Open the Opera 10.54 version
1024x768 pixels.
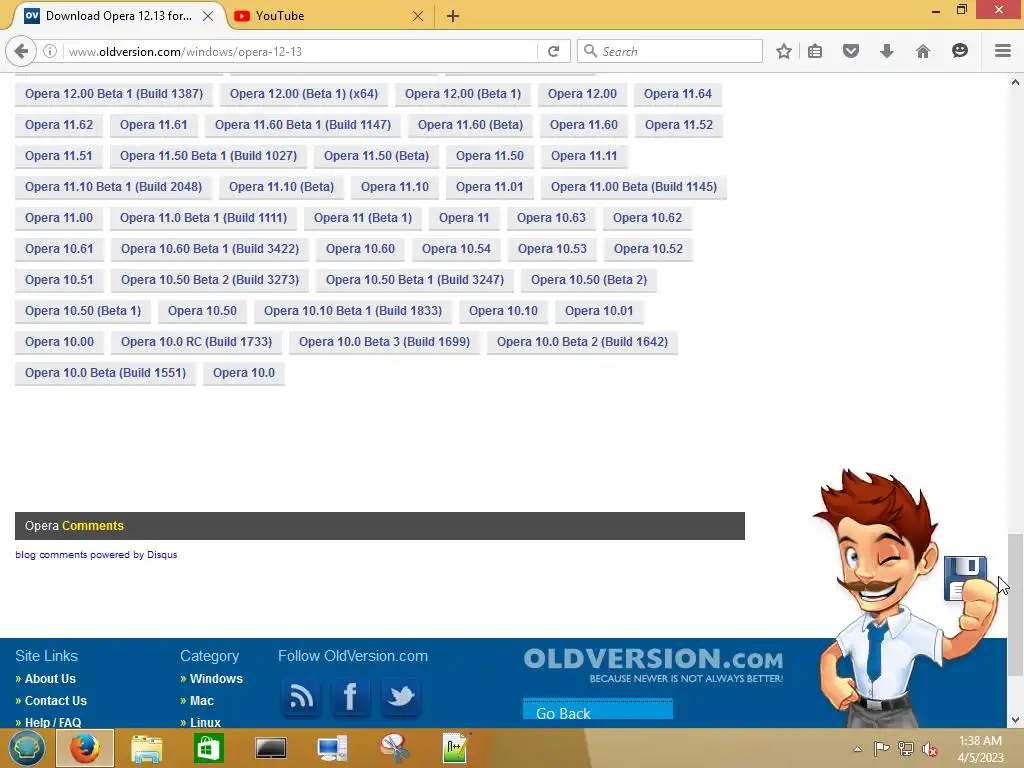[x=456, y=249]
